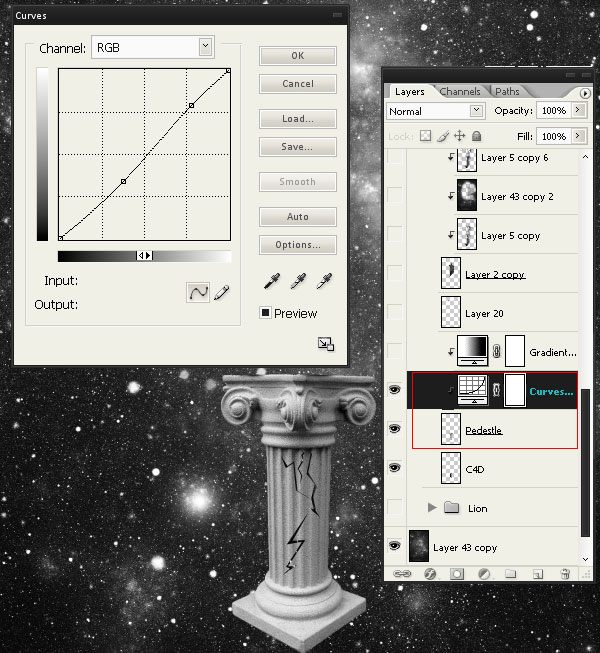Toggle the gradient bar direction arrows
This screenshot has height=653, width=600.
144,255
